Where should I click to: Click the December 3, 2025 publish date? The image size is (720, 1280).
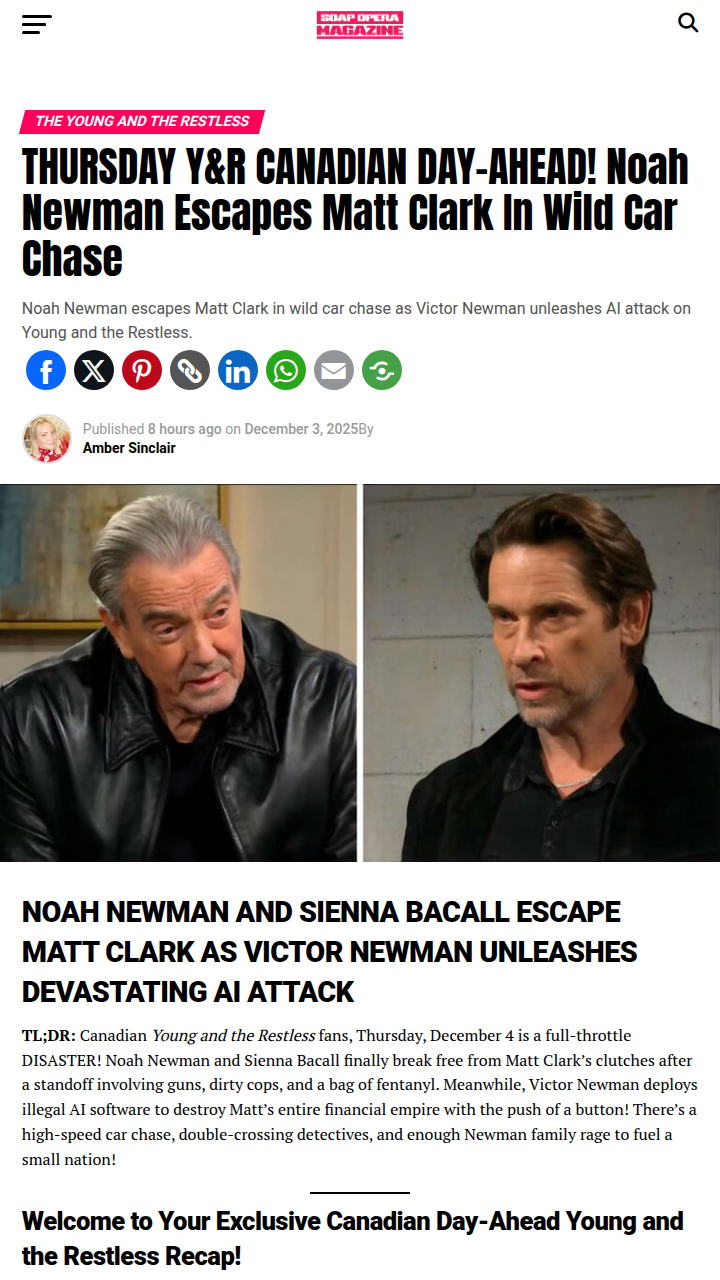pyautogui.click(x=300, y=429)
